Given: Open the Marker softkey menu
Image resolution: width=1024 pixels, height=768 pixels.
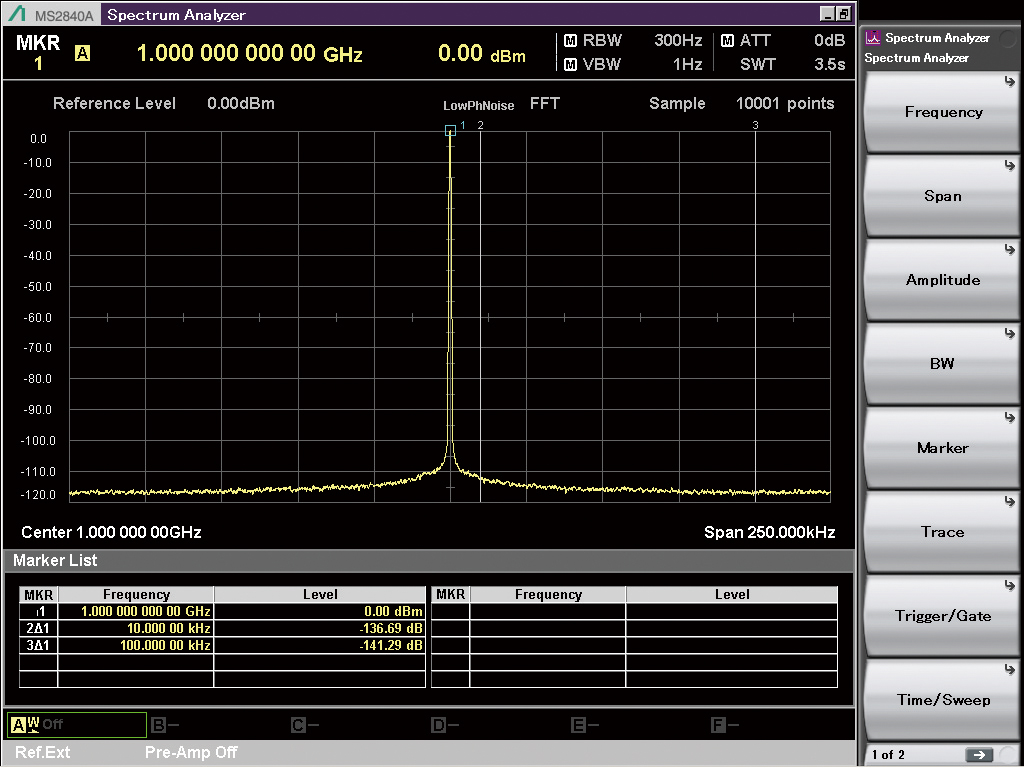Looking at the screenshot, I should coord(943,448).
